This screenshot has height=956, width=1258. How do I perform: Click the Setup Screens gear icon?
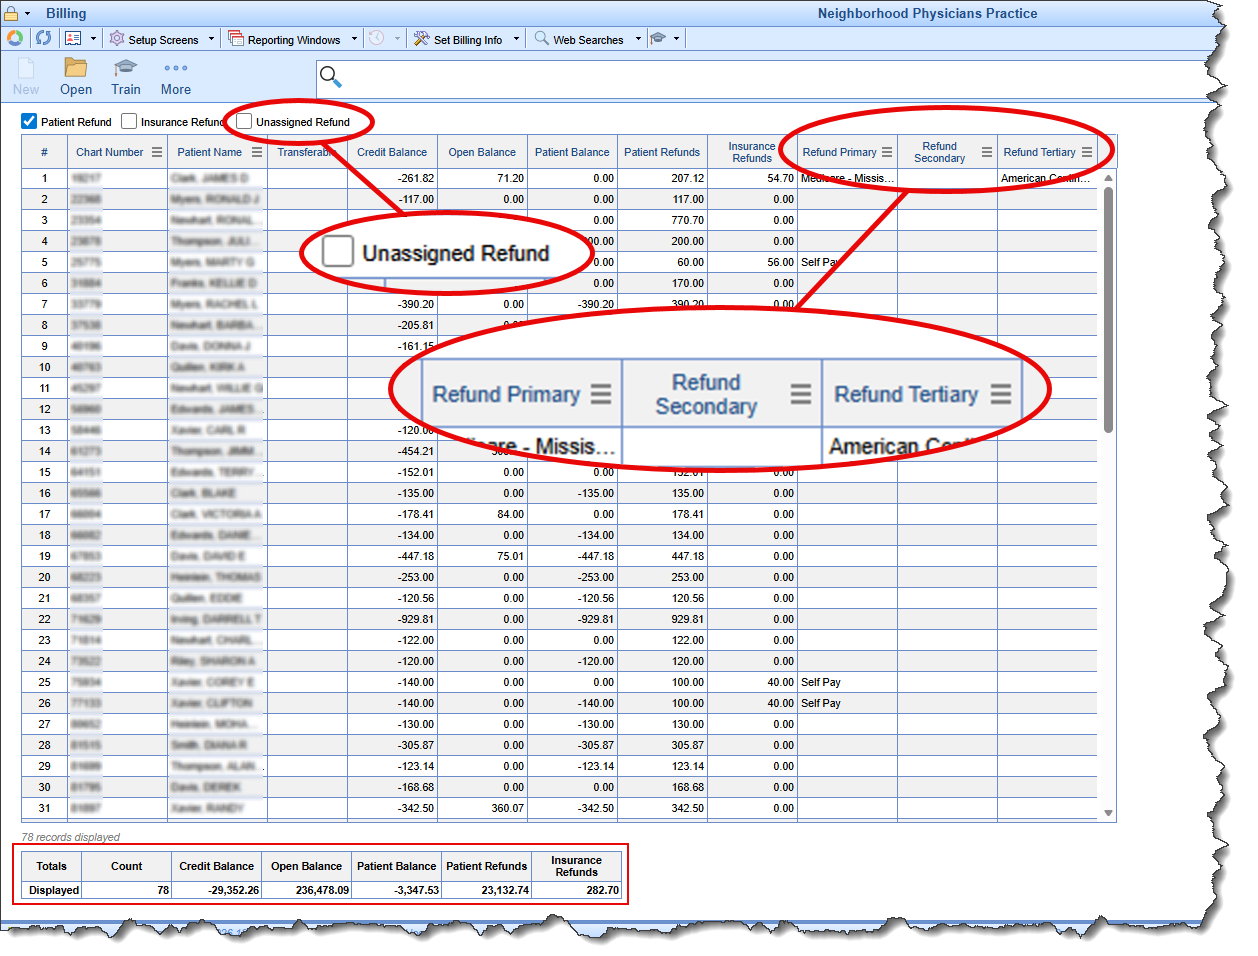117,39
